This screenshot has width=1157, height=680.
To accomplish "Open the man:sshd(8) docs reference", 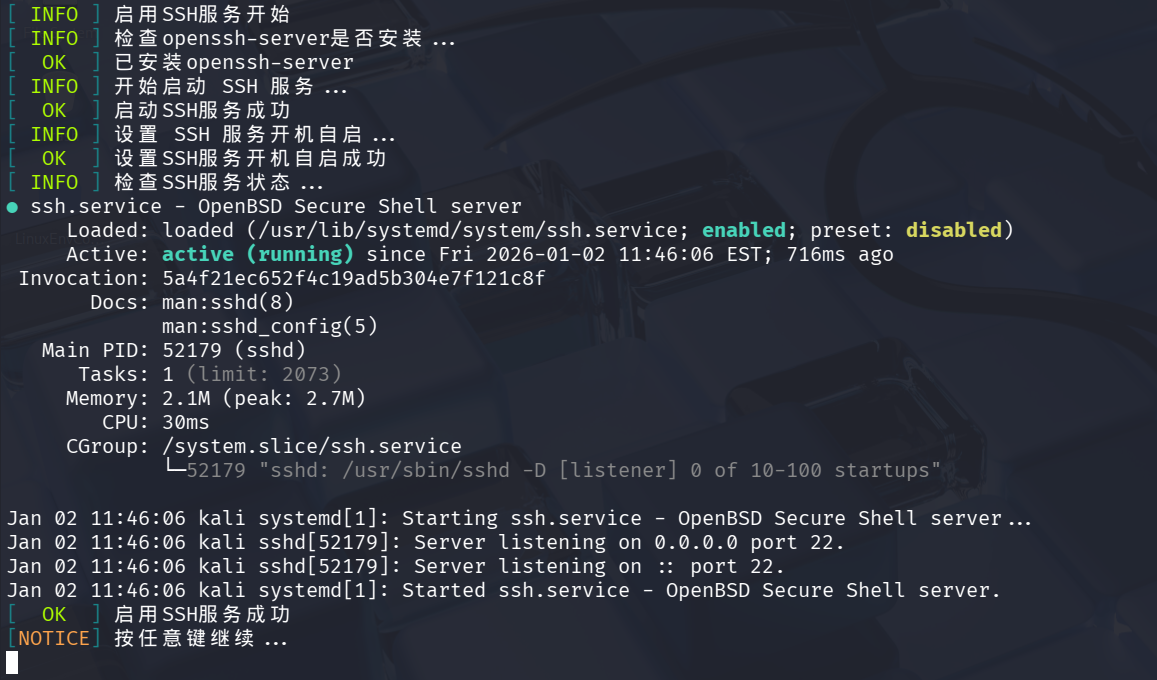I will [x=228, y=302].
